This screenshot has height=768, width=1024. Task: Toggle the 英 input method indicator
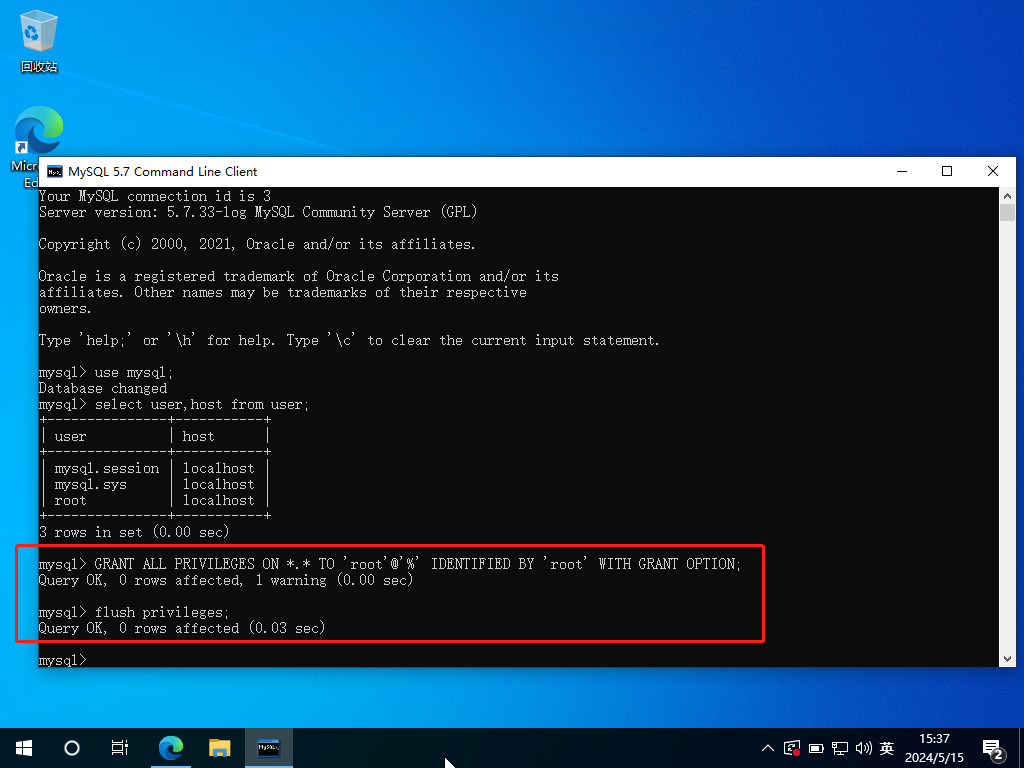pos(886,748)
